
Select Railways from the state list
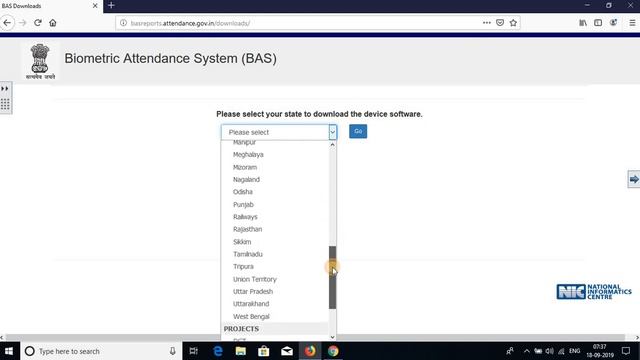(245, 217)
